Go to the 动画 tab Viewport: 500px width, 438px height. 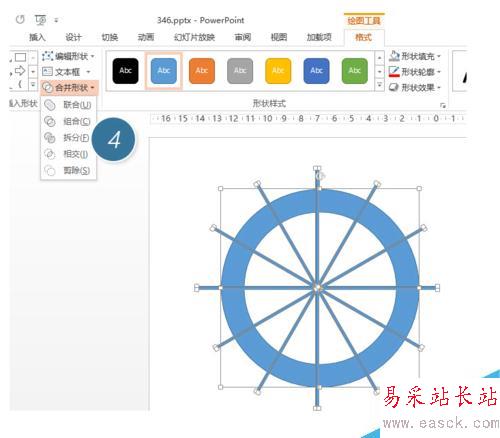coord(146,37)
